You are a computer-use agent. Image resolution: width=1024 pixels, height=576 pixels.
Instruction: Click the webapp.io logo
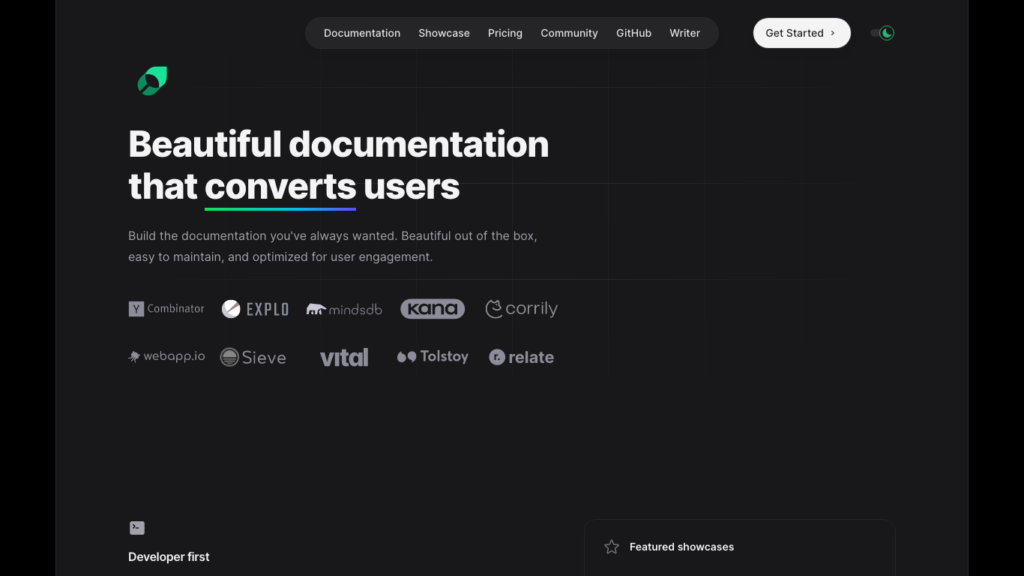point(166,357)
